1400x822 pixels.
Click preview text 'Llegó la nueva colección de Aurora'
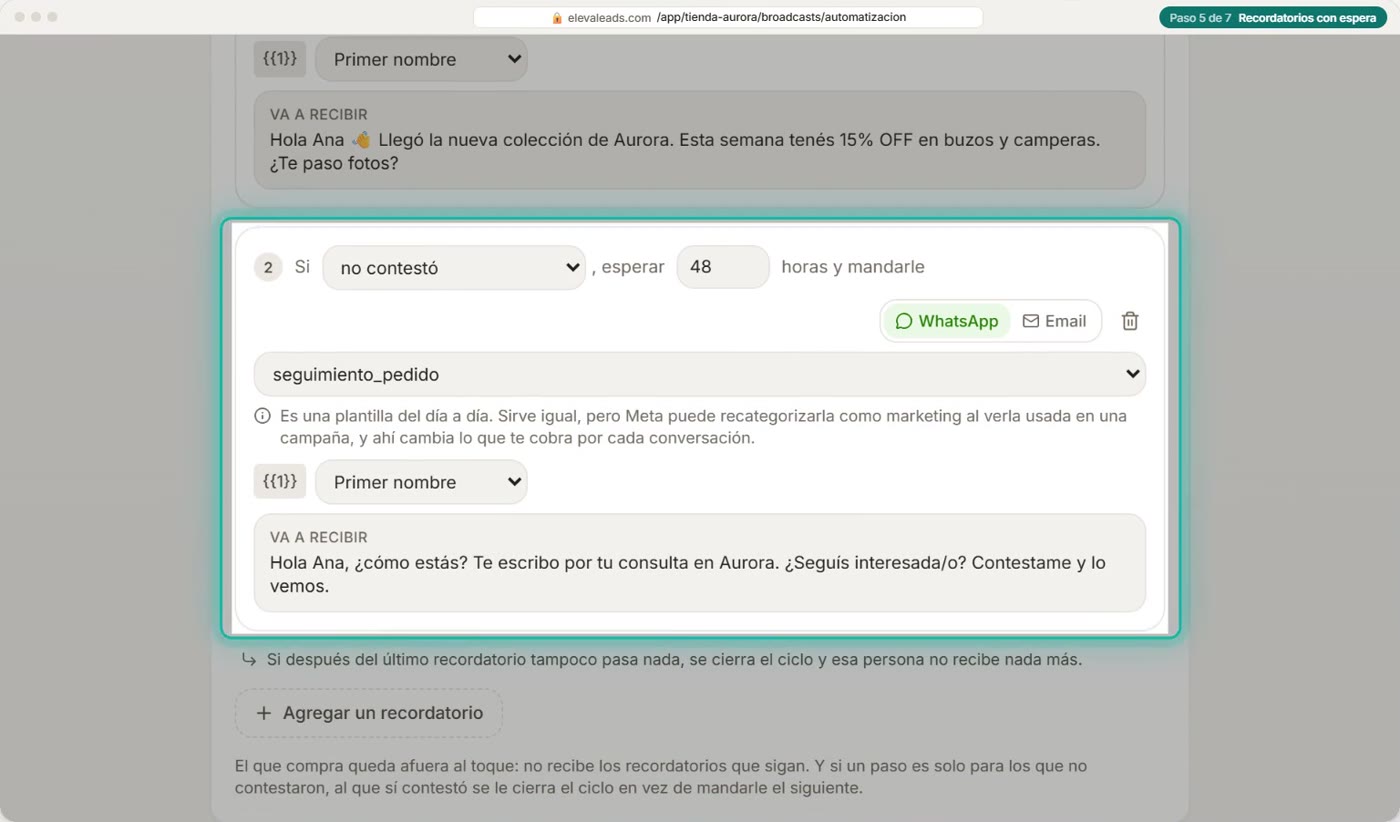point(526,140)
